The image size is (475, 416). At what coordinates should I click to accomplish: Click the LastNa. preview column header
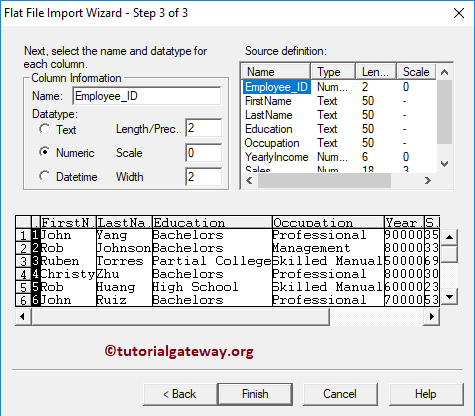124,222
